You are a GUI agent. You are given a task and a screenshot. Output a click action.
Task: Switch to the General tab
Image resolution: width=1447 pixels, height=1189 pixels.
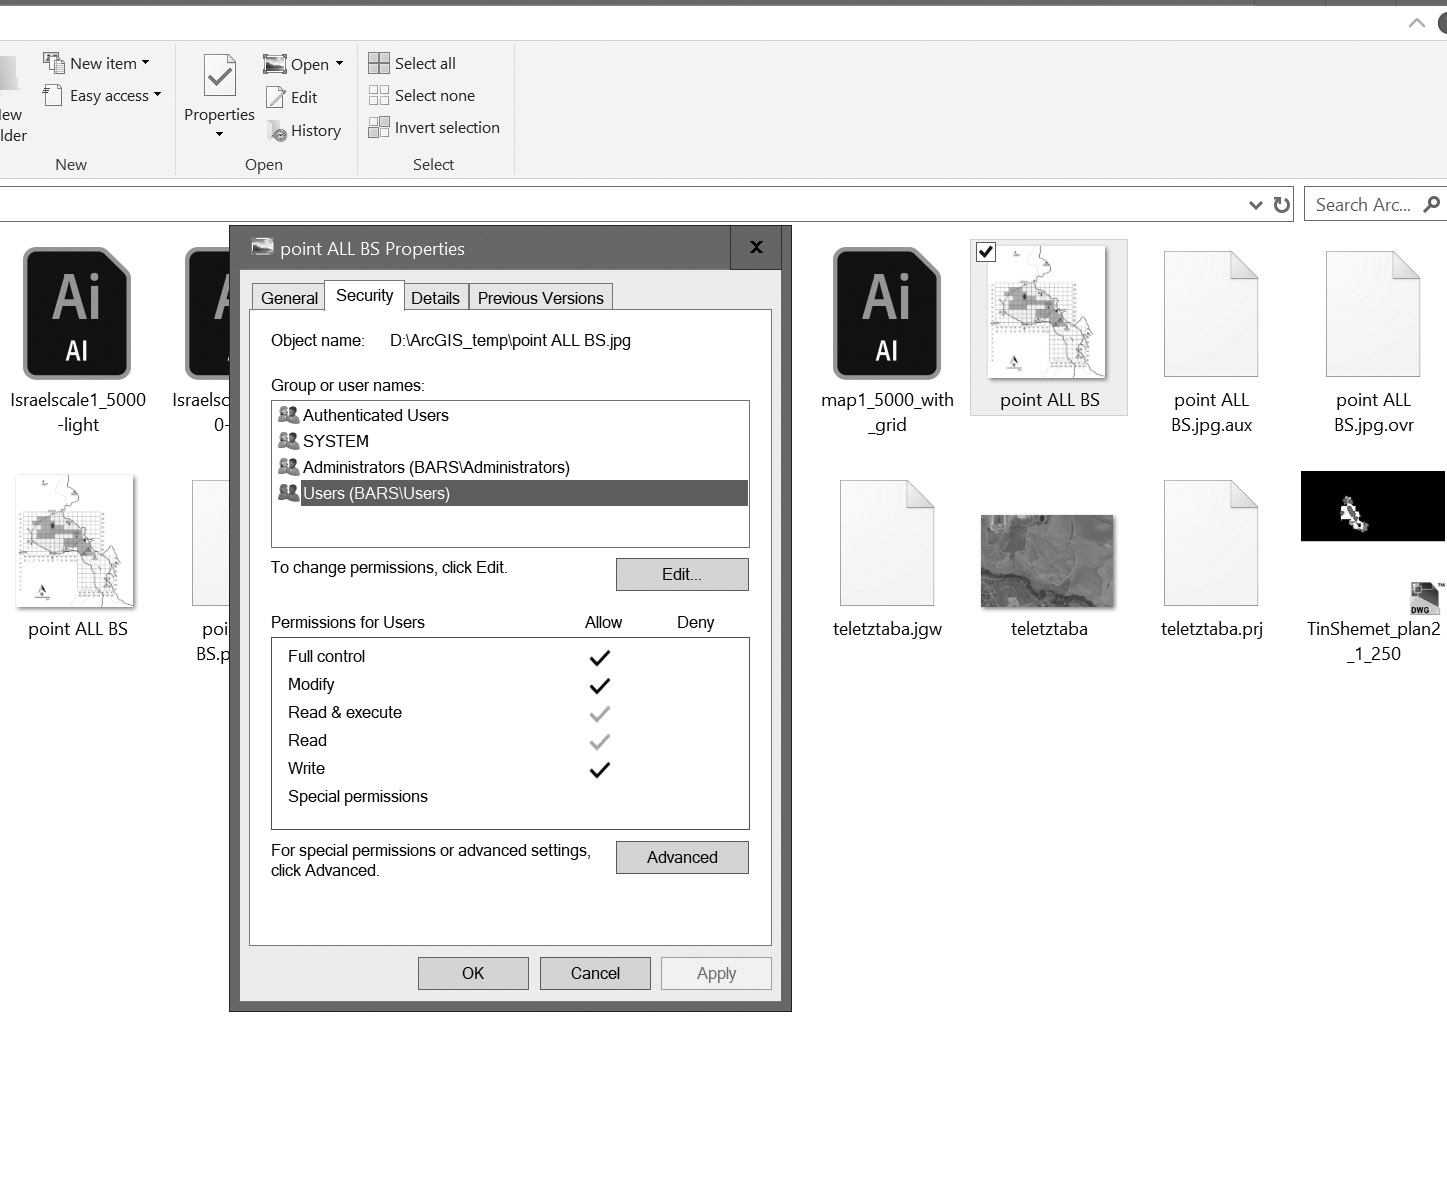[289, 298]
